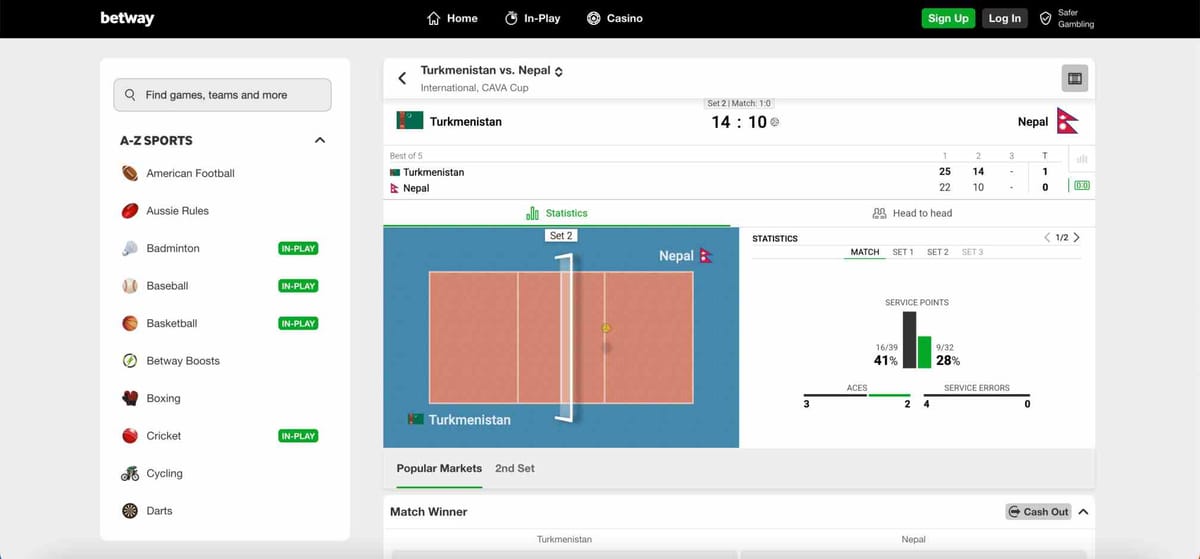The image size is (1200, 559).
Task: Click the 'International, CAVA Cup' text
Action: [475, 88]
